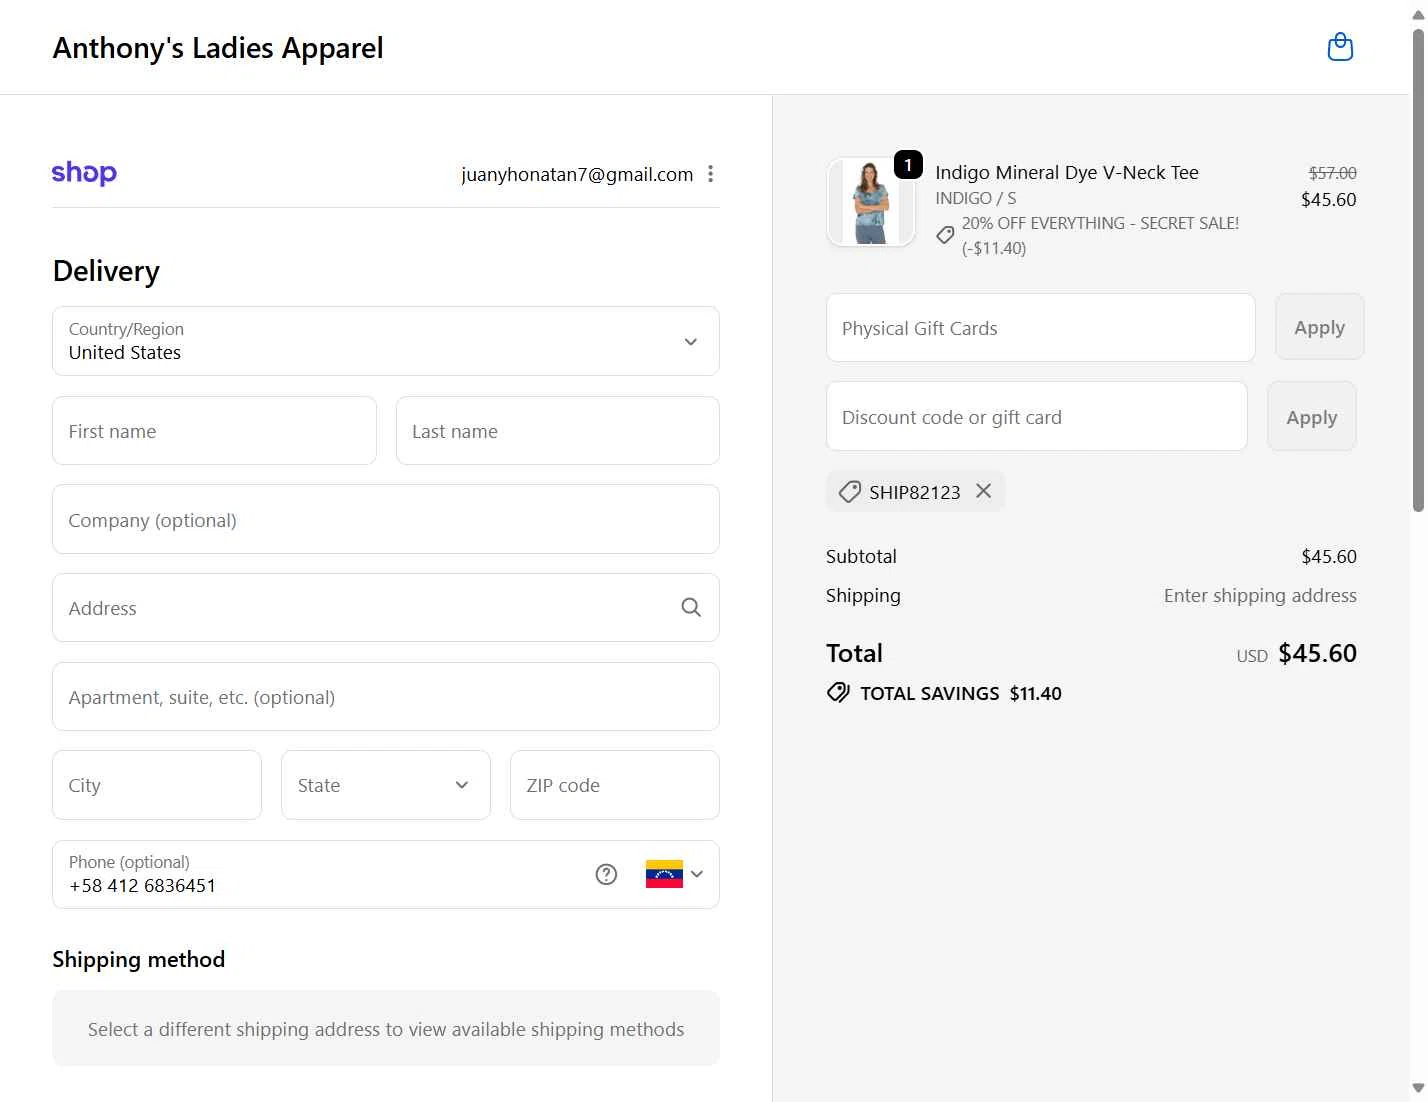
Task: Apply the physical gift card
Action: (x=1320, y=327)
